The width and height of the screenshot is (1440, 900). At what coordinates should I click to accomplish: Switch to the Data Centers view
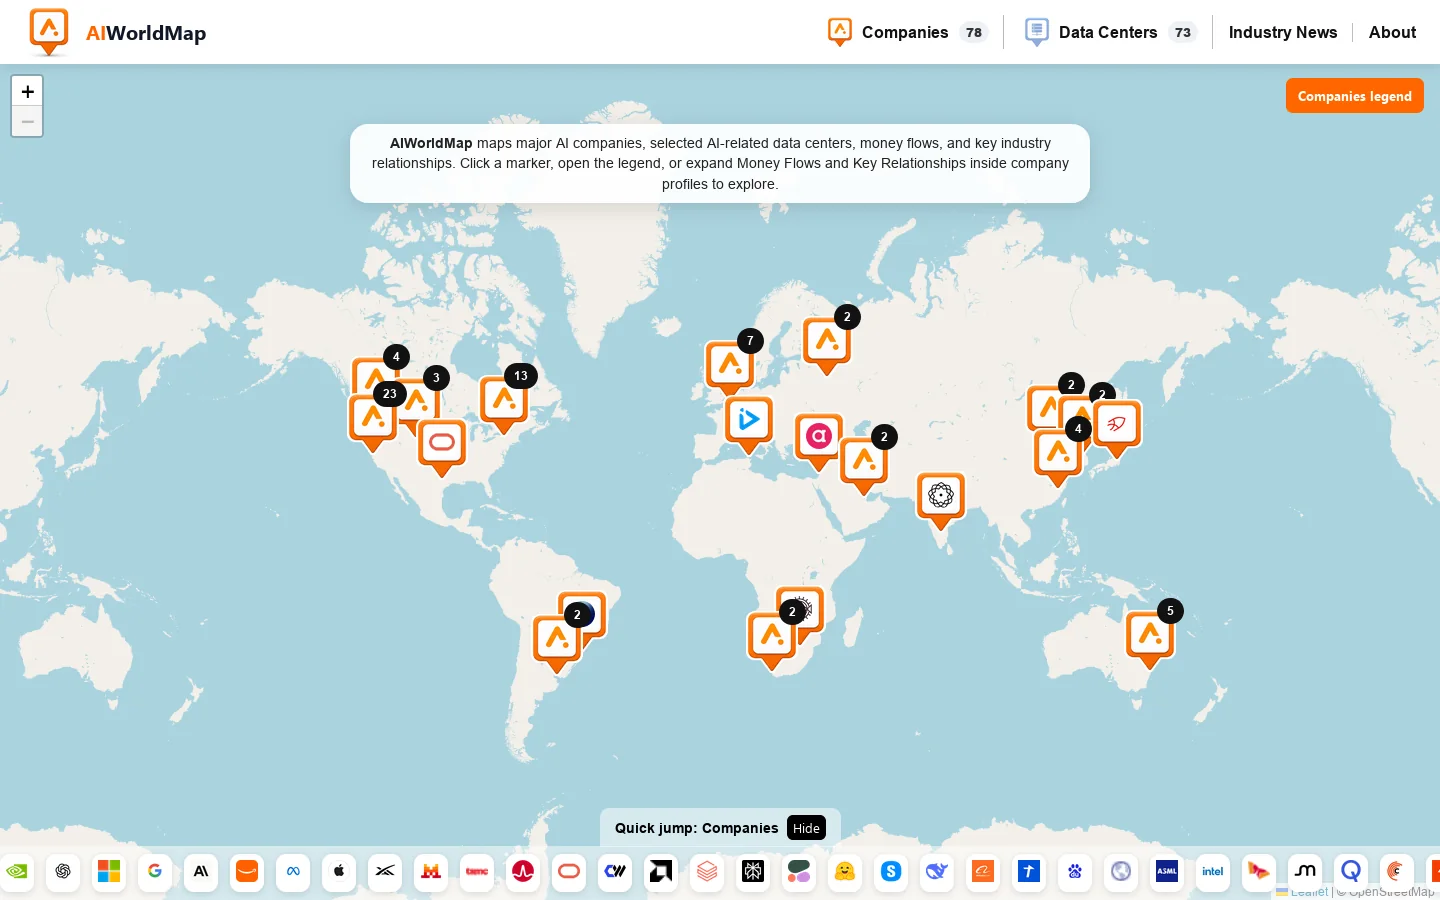click(1110, 32)
